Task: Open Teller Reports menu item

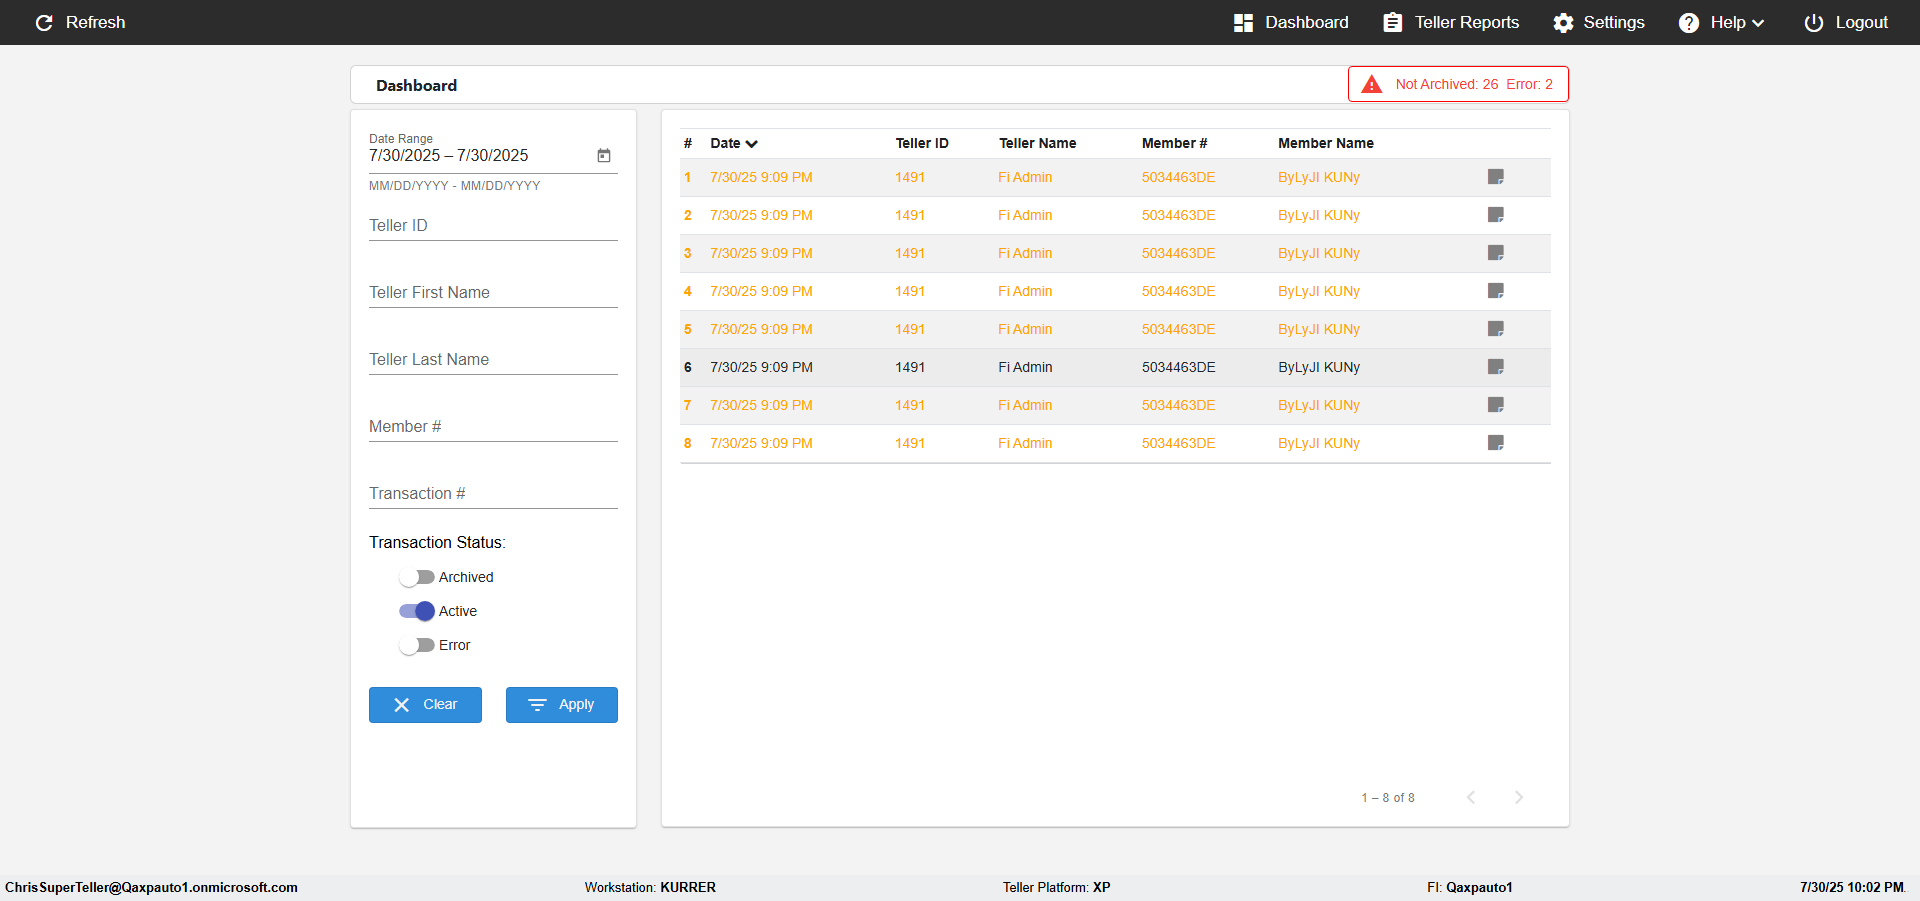Action: [1451, 22]
